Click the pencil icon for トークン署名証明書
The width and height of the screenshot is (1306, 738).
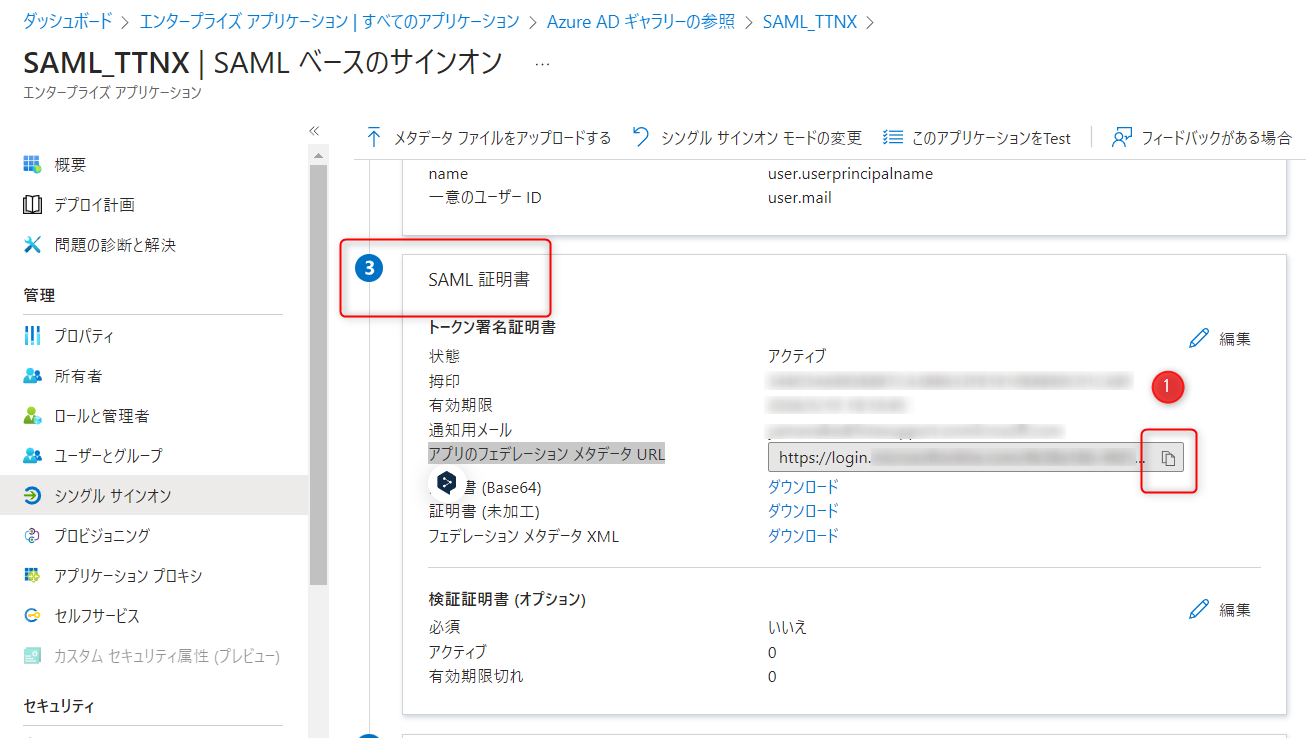(1199, 339)
